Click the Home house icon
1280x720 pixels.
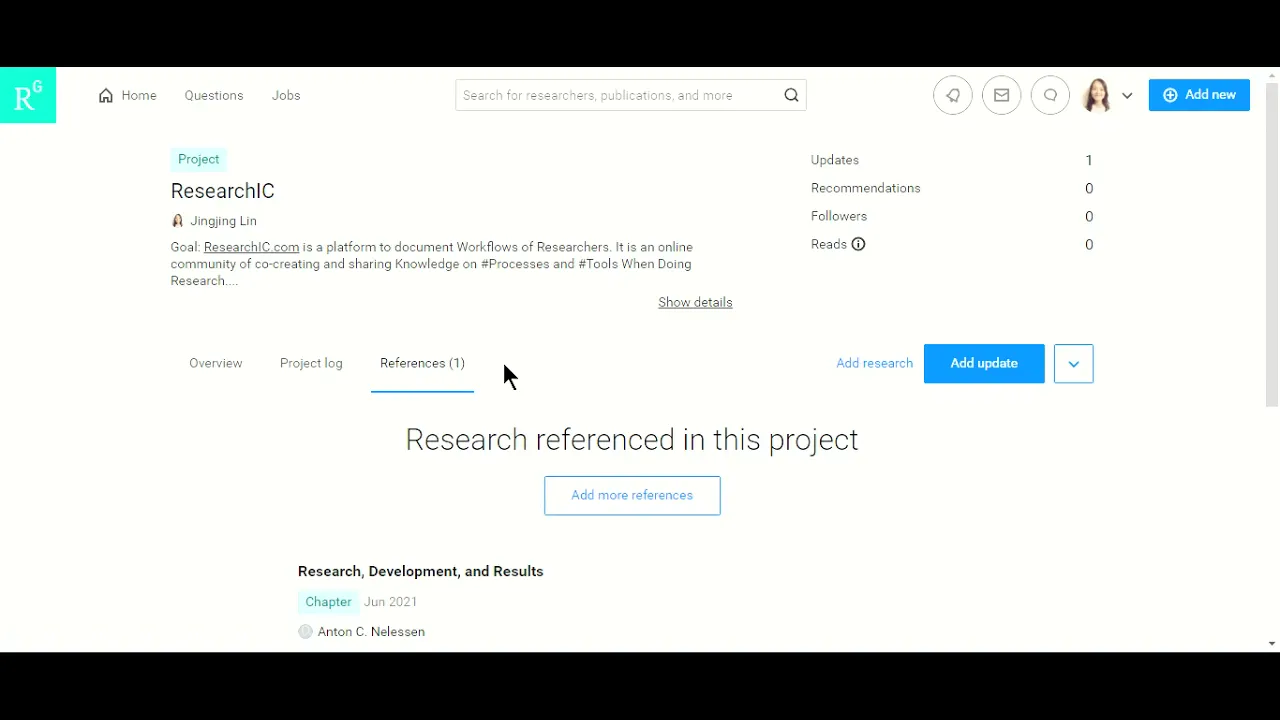[x=106, y=96]
